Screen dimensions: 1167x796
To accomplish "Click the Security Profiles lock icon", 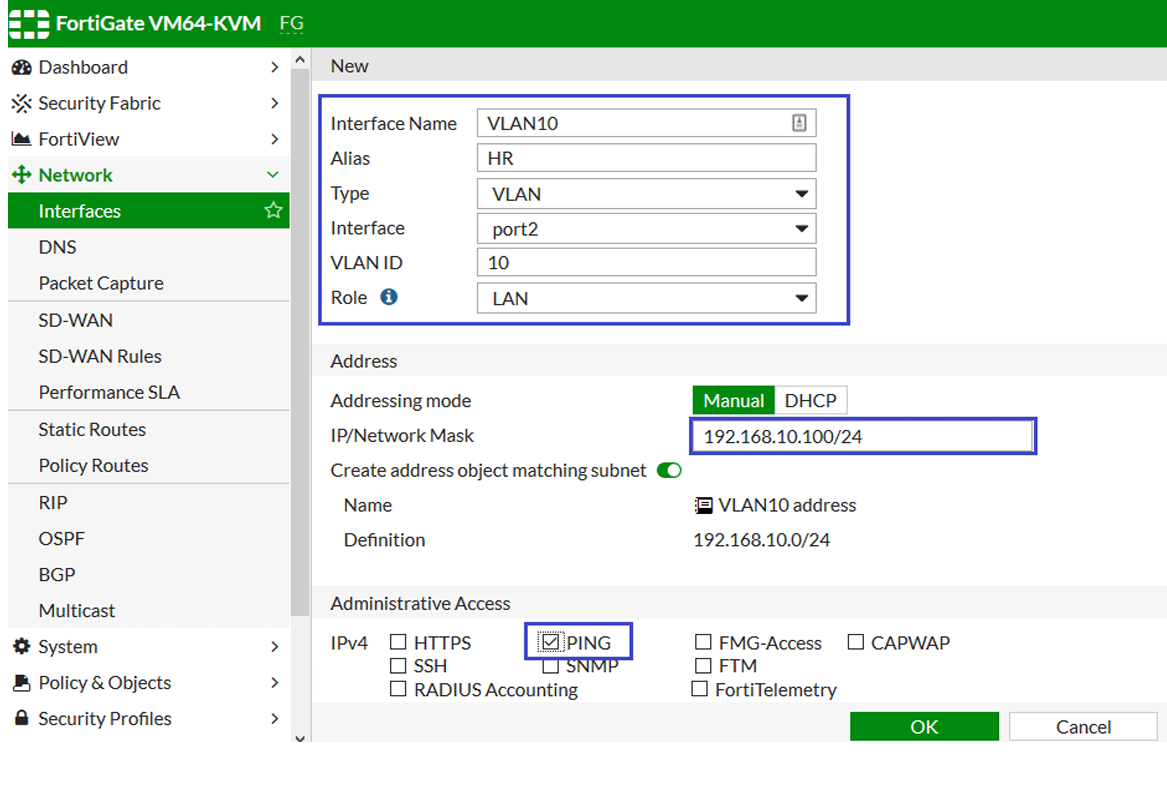I will (x=22, y=718).
